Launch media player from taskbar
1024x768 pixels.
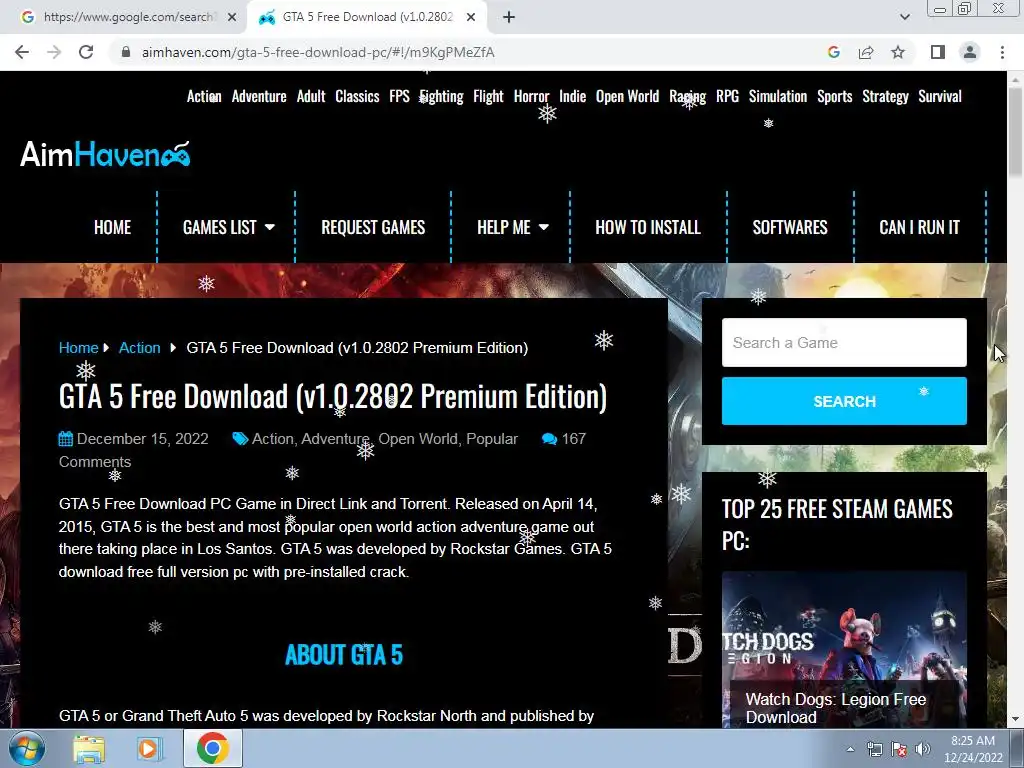[148, 748]
